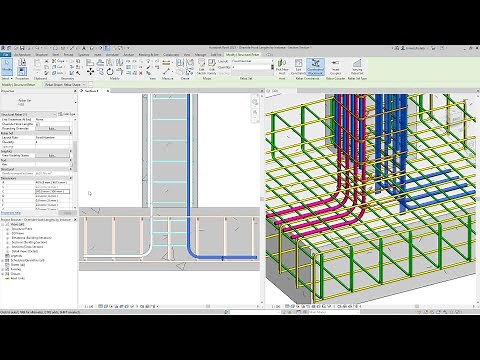Switch to the Insert ribbon tab
The height and width of the screenshot is (360, 480).
(x=98, y=55)
